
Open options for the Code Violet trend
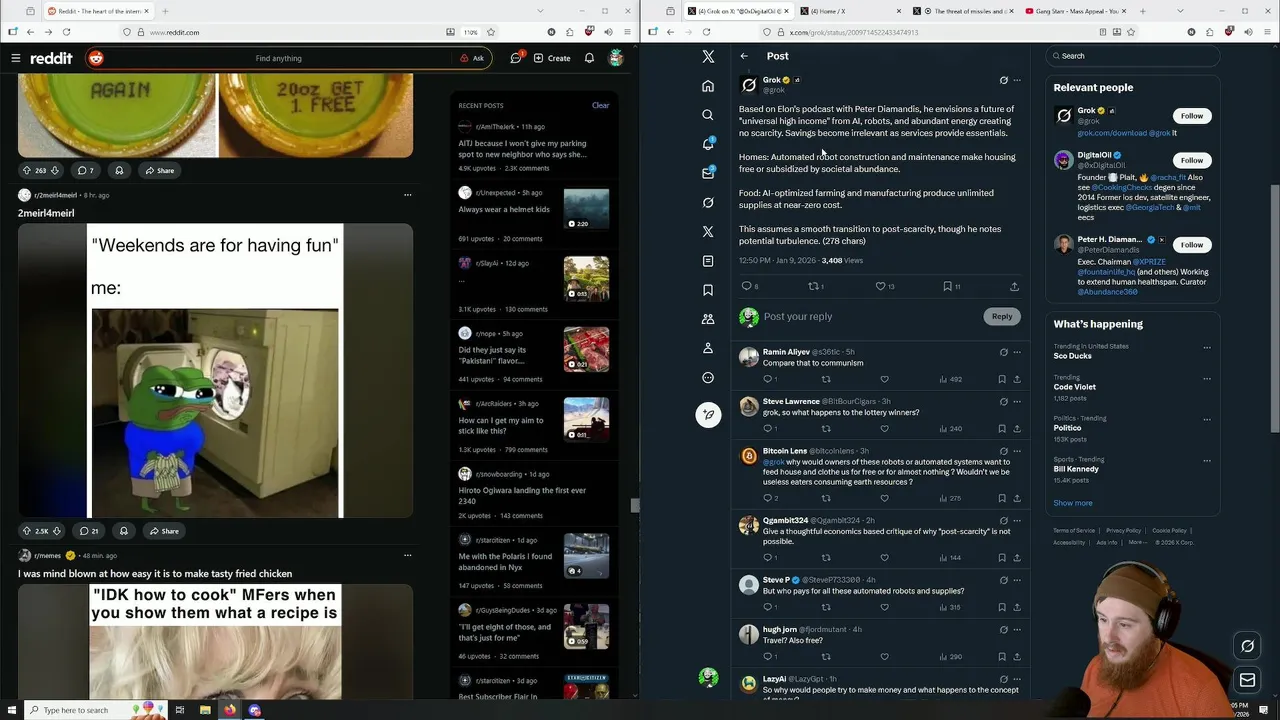1207,378
